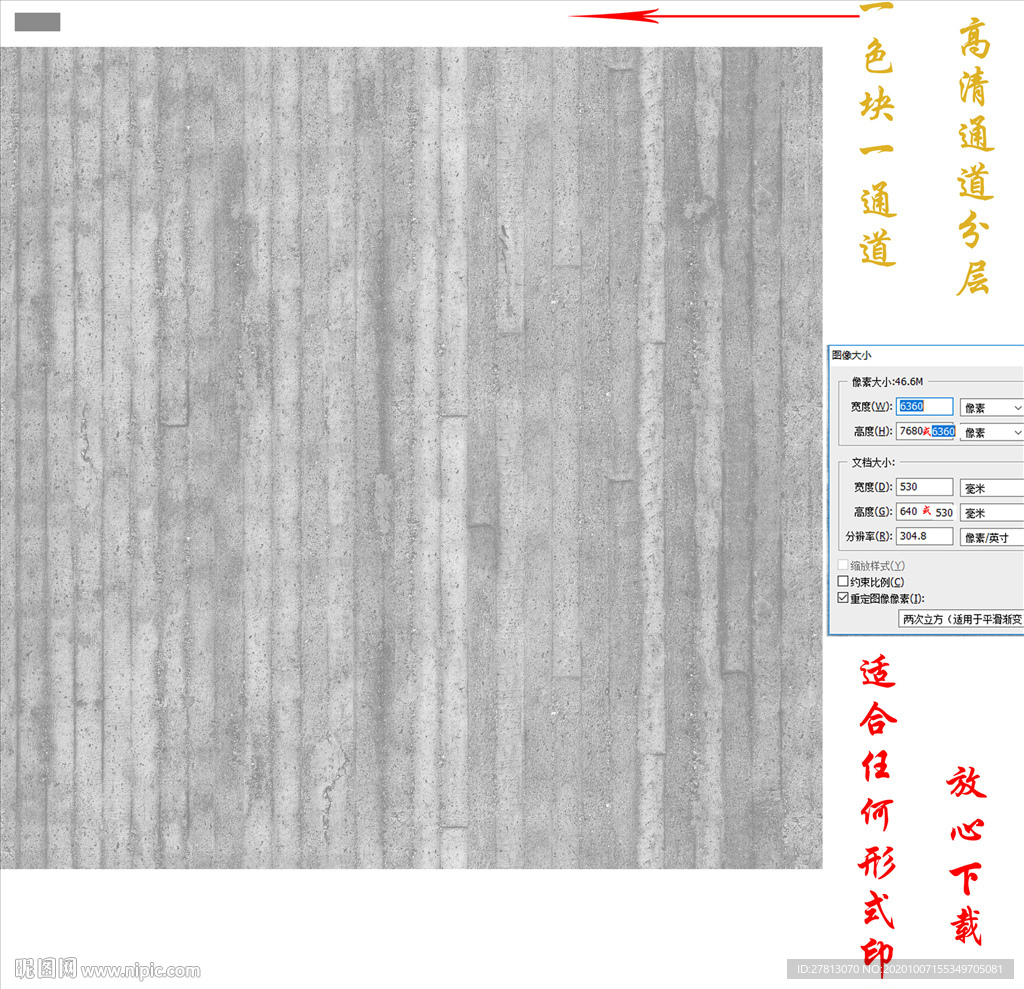Click the concrete texture preview image
The height and width of the screenshot is (989, 1024).
pos(411,457)
